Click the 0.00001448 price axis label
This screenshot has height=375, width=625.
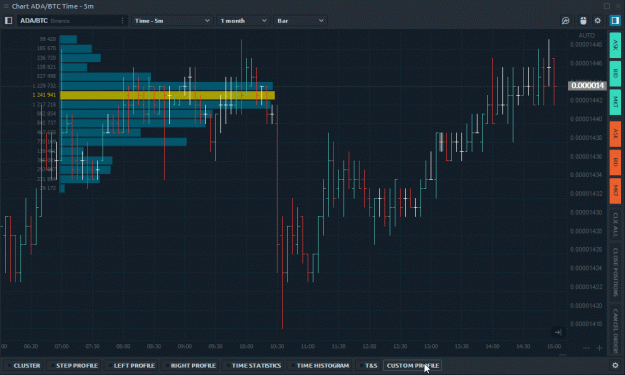coord(586,44)
